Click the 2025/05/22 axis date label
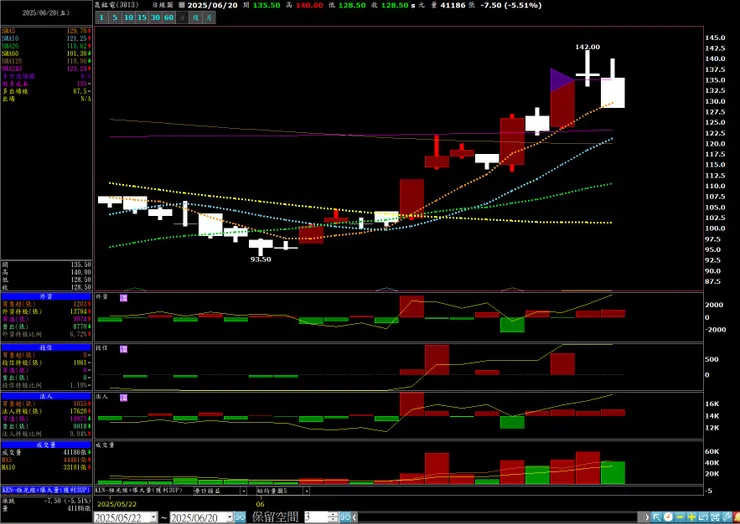 117,504
